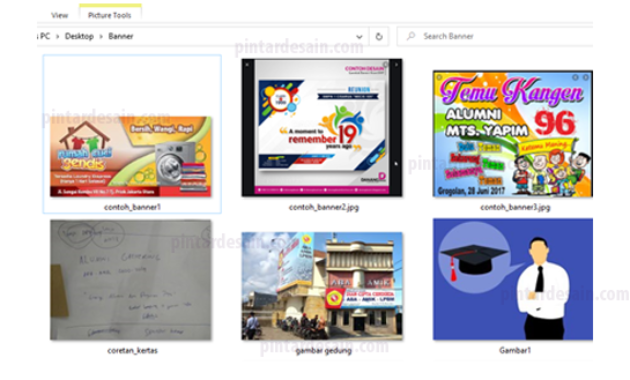Select the Gambar1 graduation thumbnail
Viewport: 630px width, 380px height.
[x=513, y=279]
